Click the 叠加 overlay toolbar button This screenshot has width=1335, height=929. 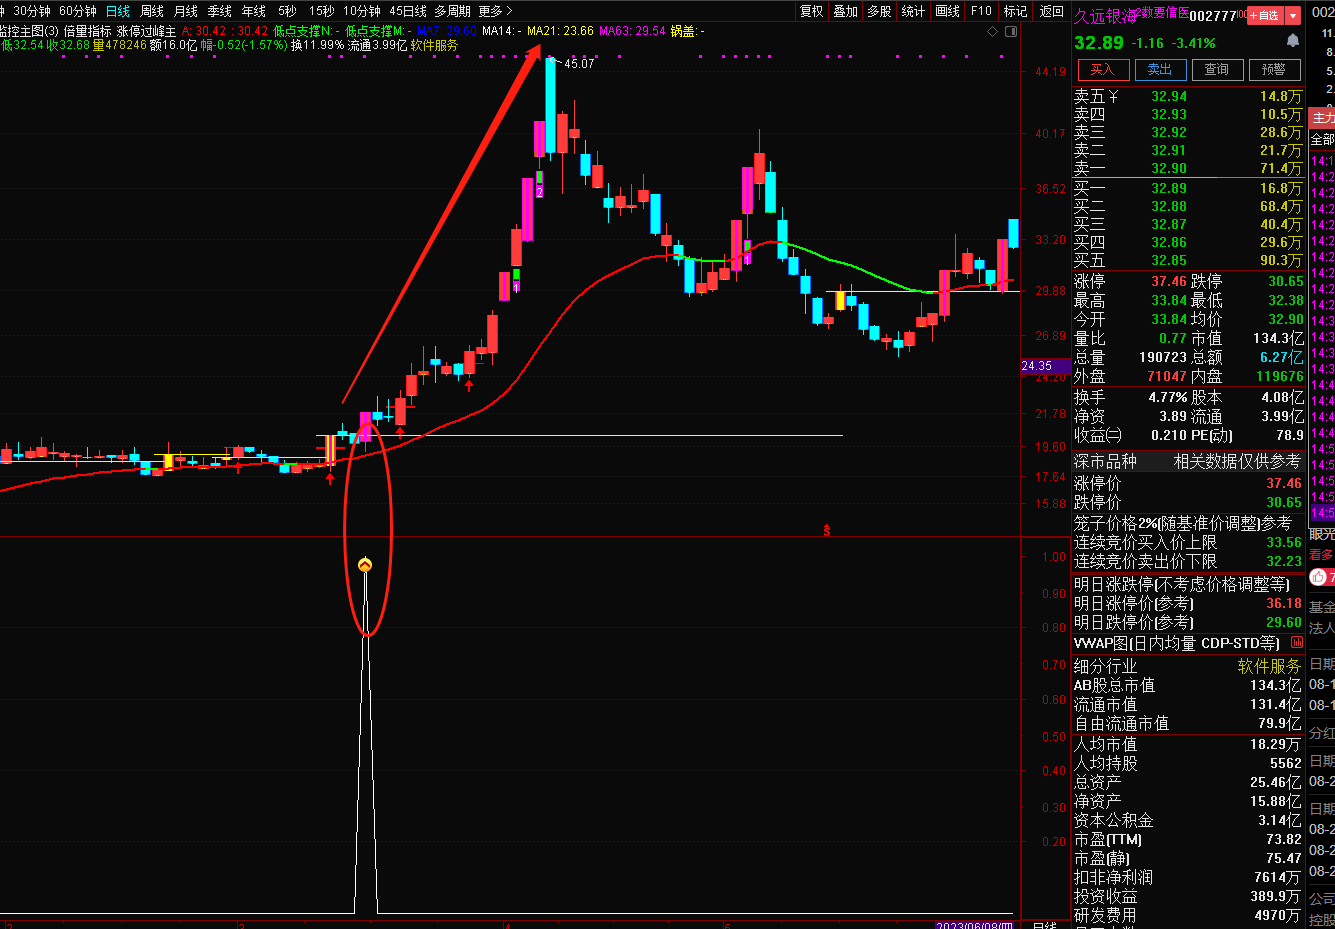[x=846, y=11]
